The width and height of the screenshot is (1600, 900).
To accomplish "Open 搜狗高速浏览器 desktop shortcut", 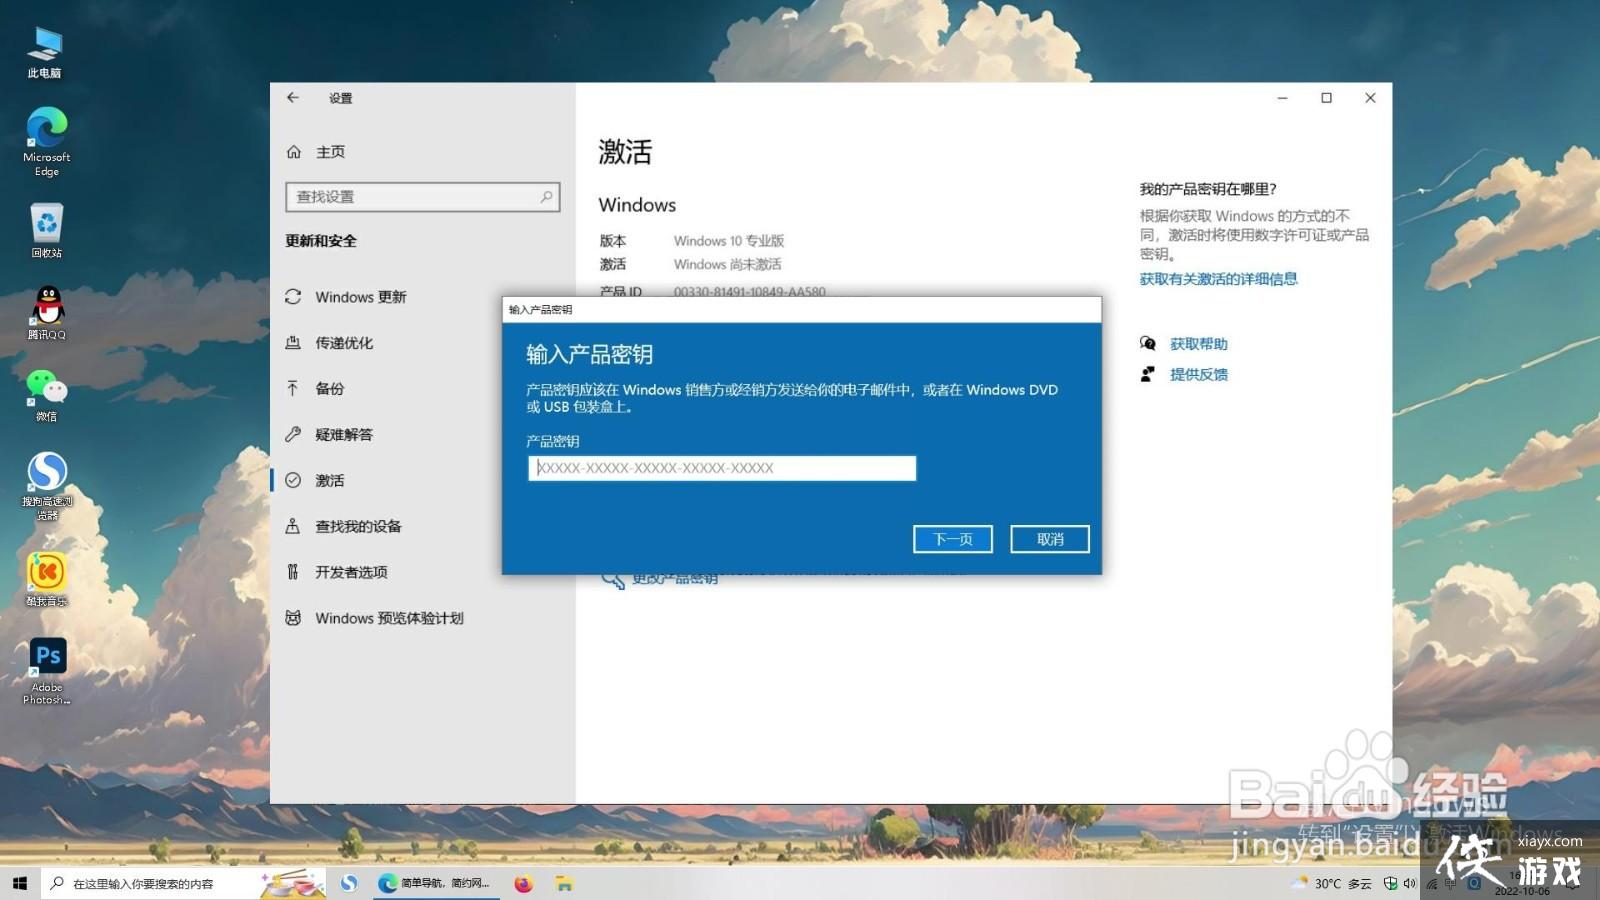I will 46,486.
